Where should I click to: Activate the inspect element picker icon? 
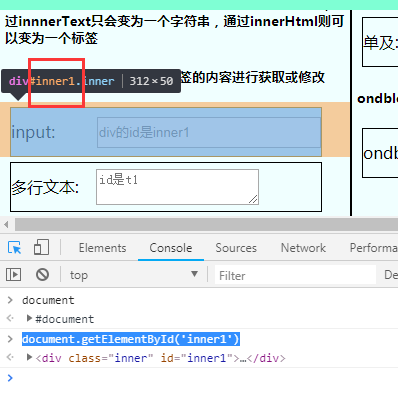tap(14, 248)
